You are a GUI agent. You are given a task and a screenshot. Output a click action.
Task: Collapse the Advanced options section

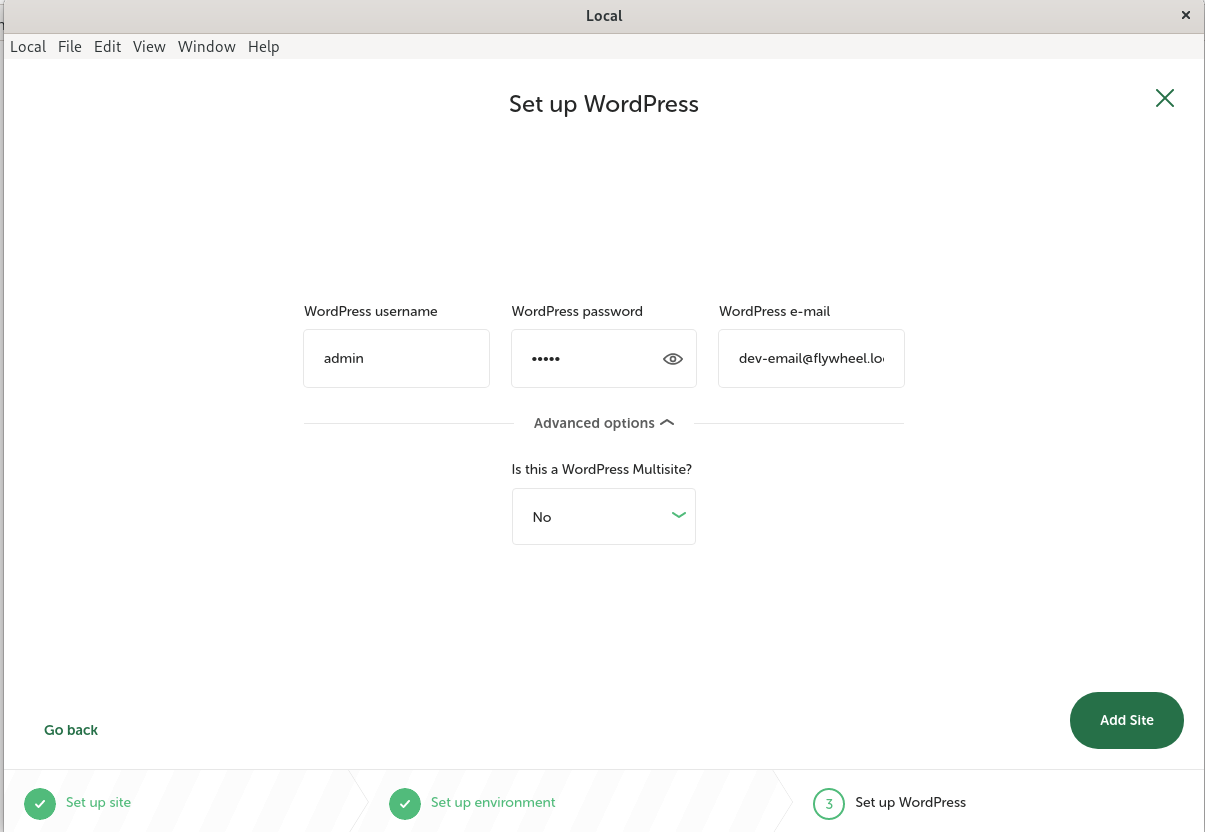pyautogui.click(x=604, y=423)
